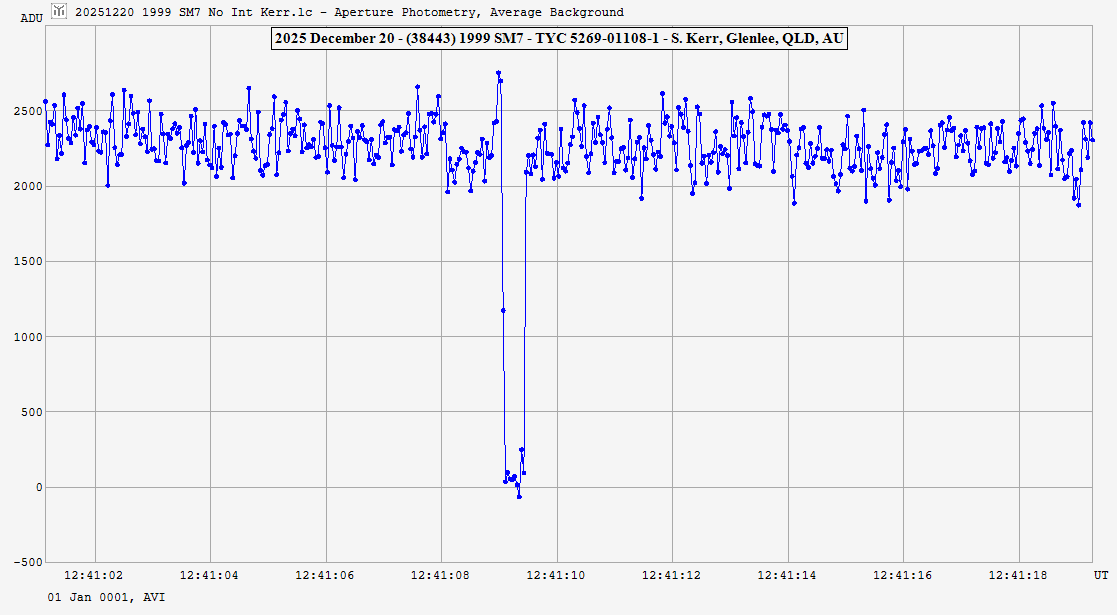This screenshot has width=1117, height=615.
Task: Click the chart title box for 1999 SM7
Action: click(559, 38)
